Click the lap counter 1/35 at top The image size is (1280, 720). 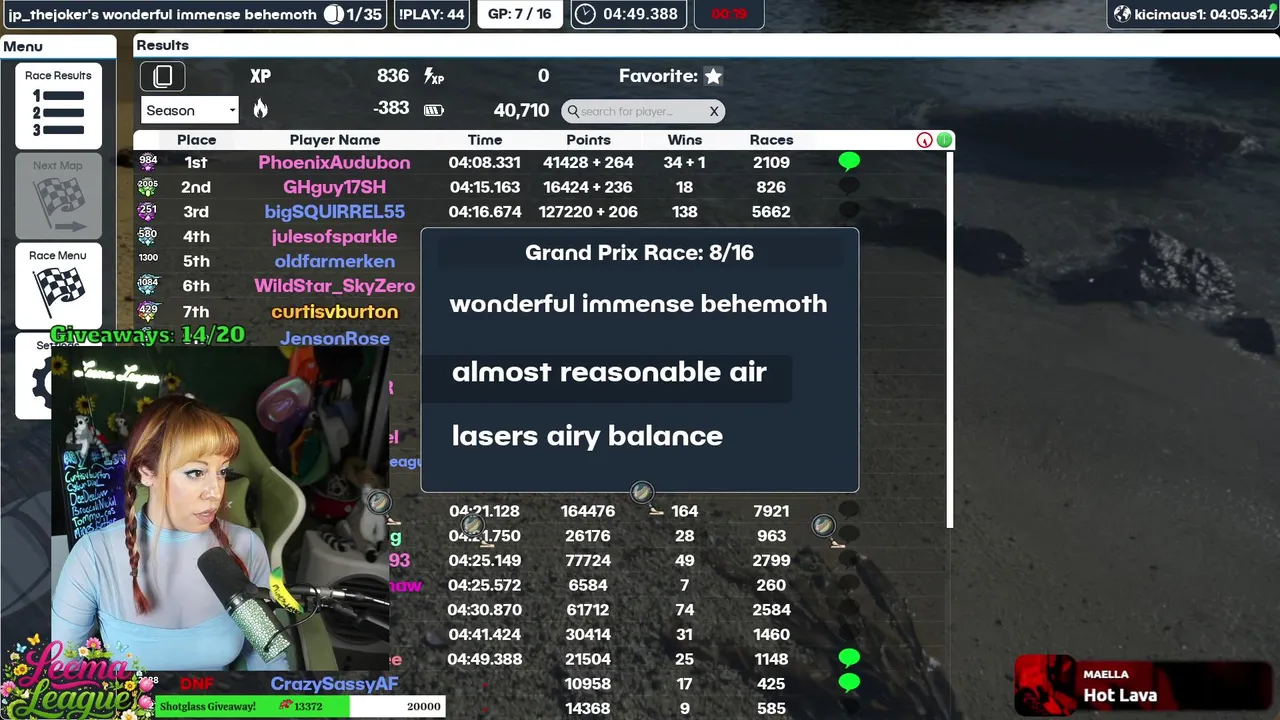click(x=353, y=14)
